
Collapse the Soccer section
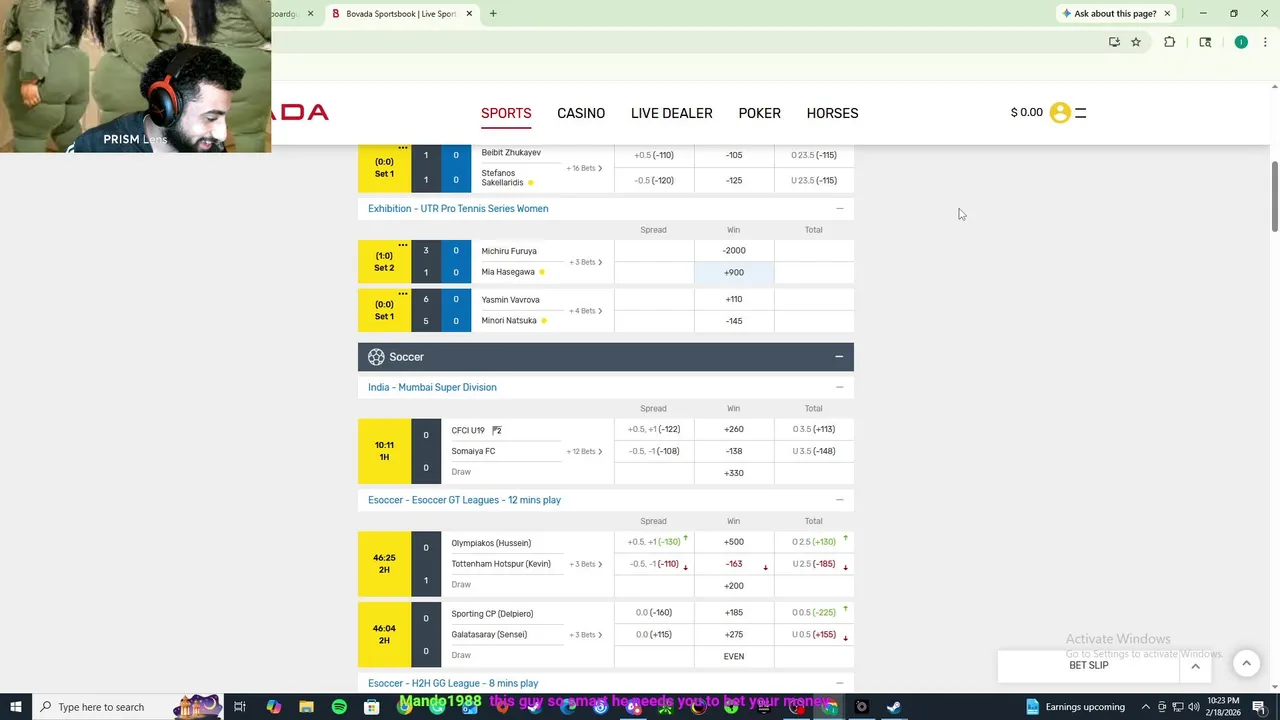[x=839, y=357]
